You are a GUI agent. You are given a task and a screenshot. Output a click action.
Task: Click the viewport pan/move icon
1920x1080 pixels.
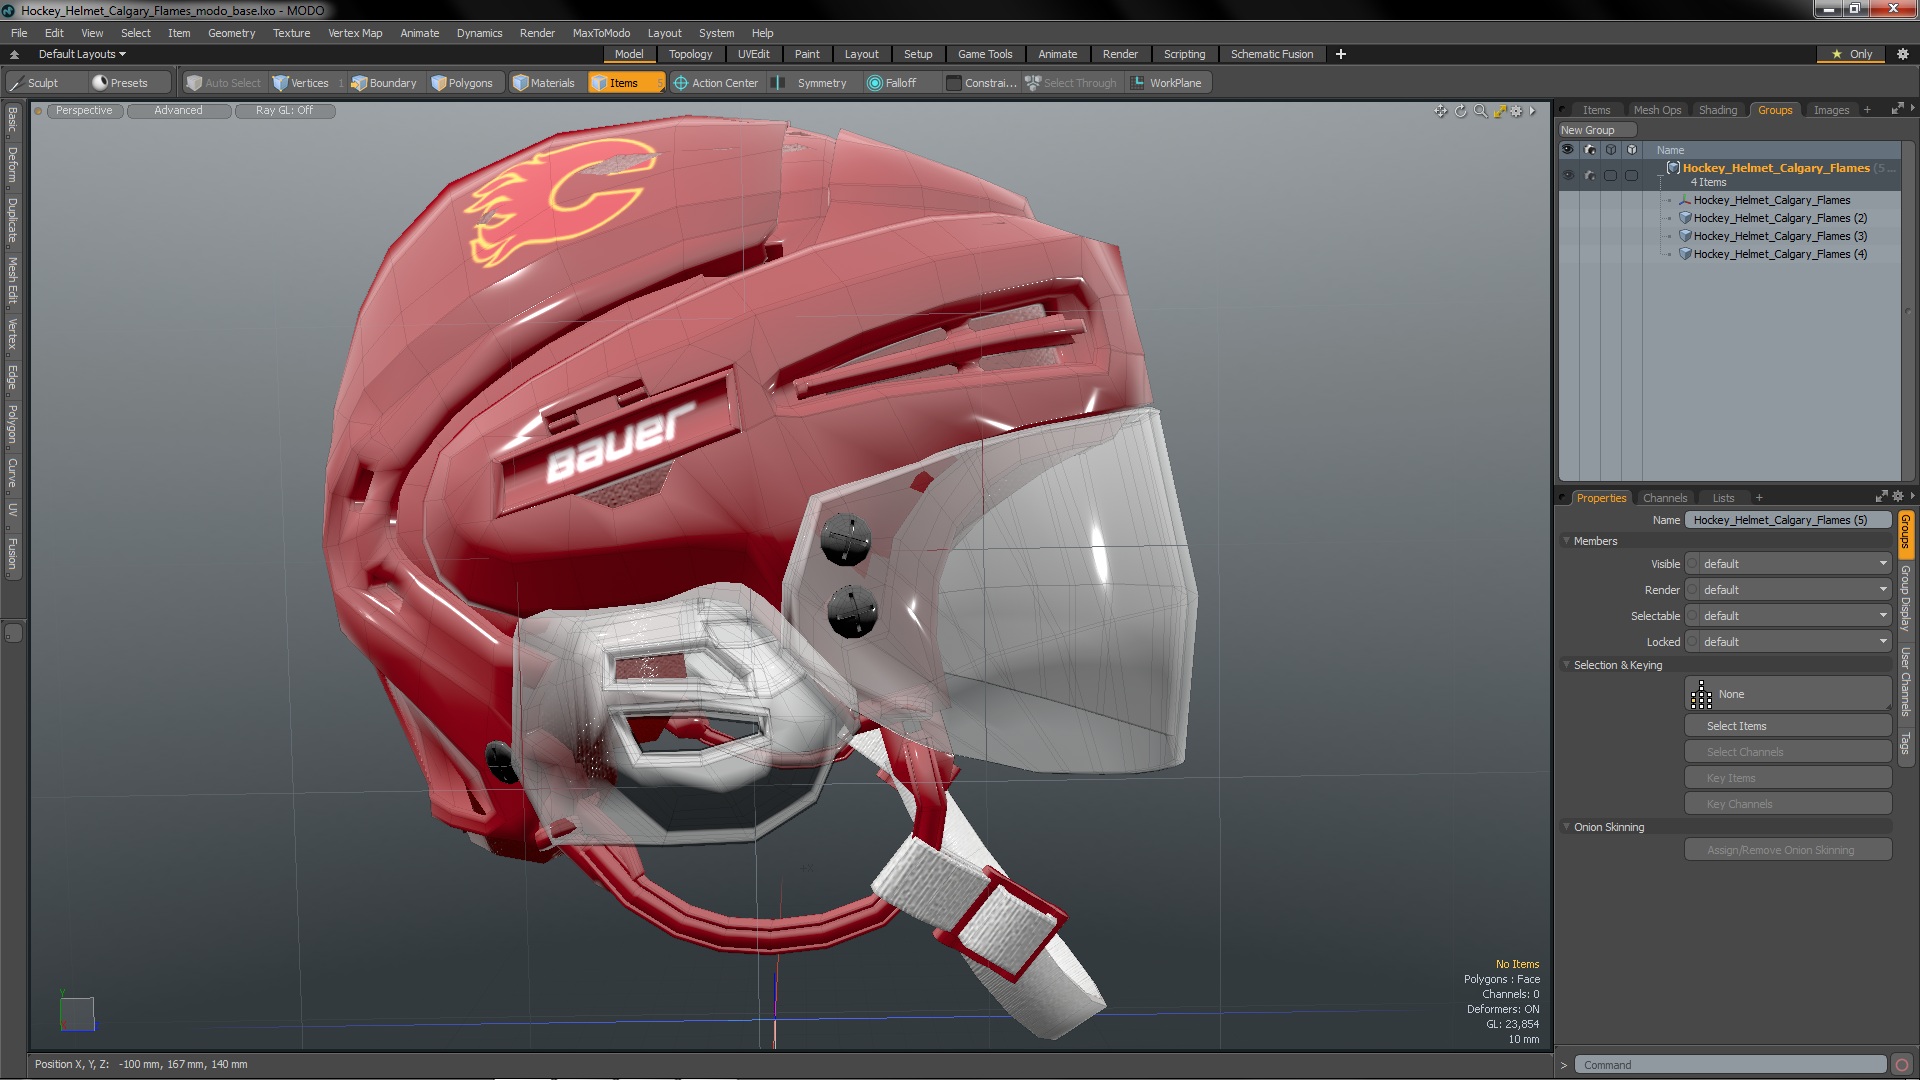1440,111
